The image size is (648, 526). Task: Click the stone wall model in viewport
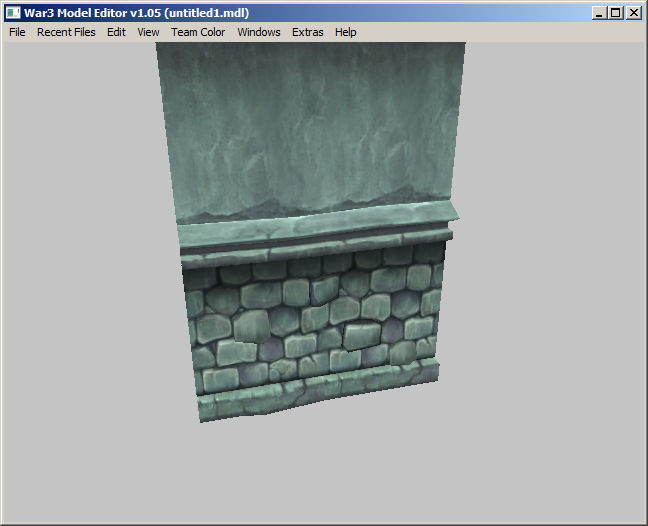[310, 231]
